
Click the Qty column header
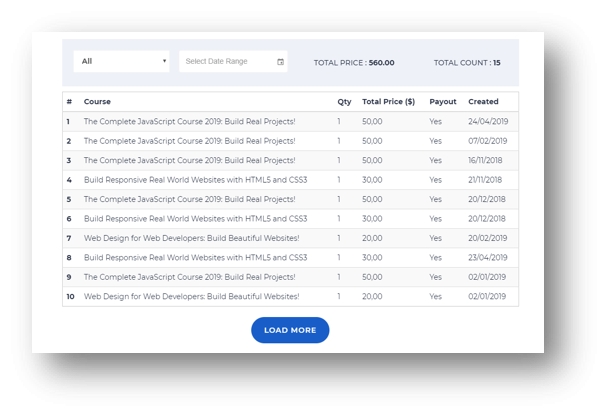click(x=344, y=102)
